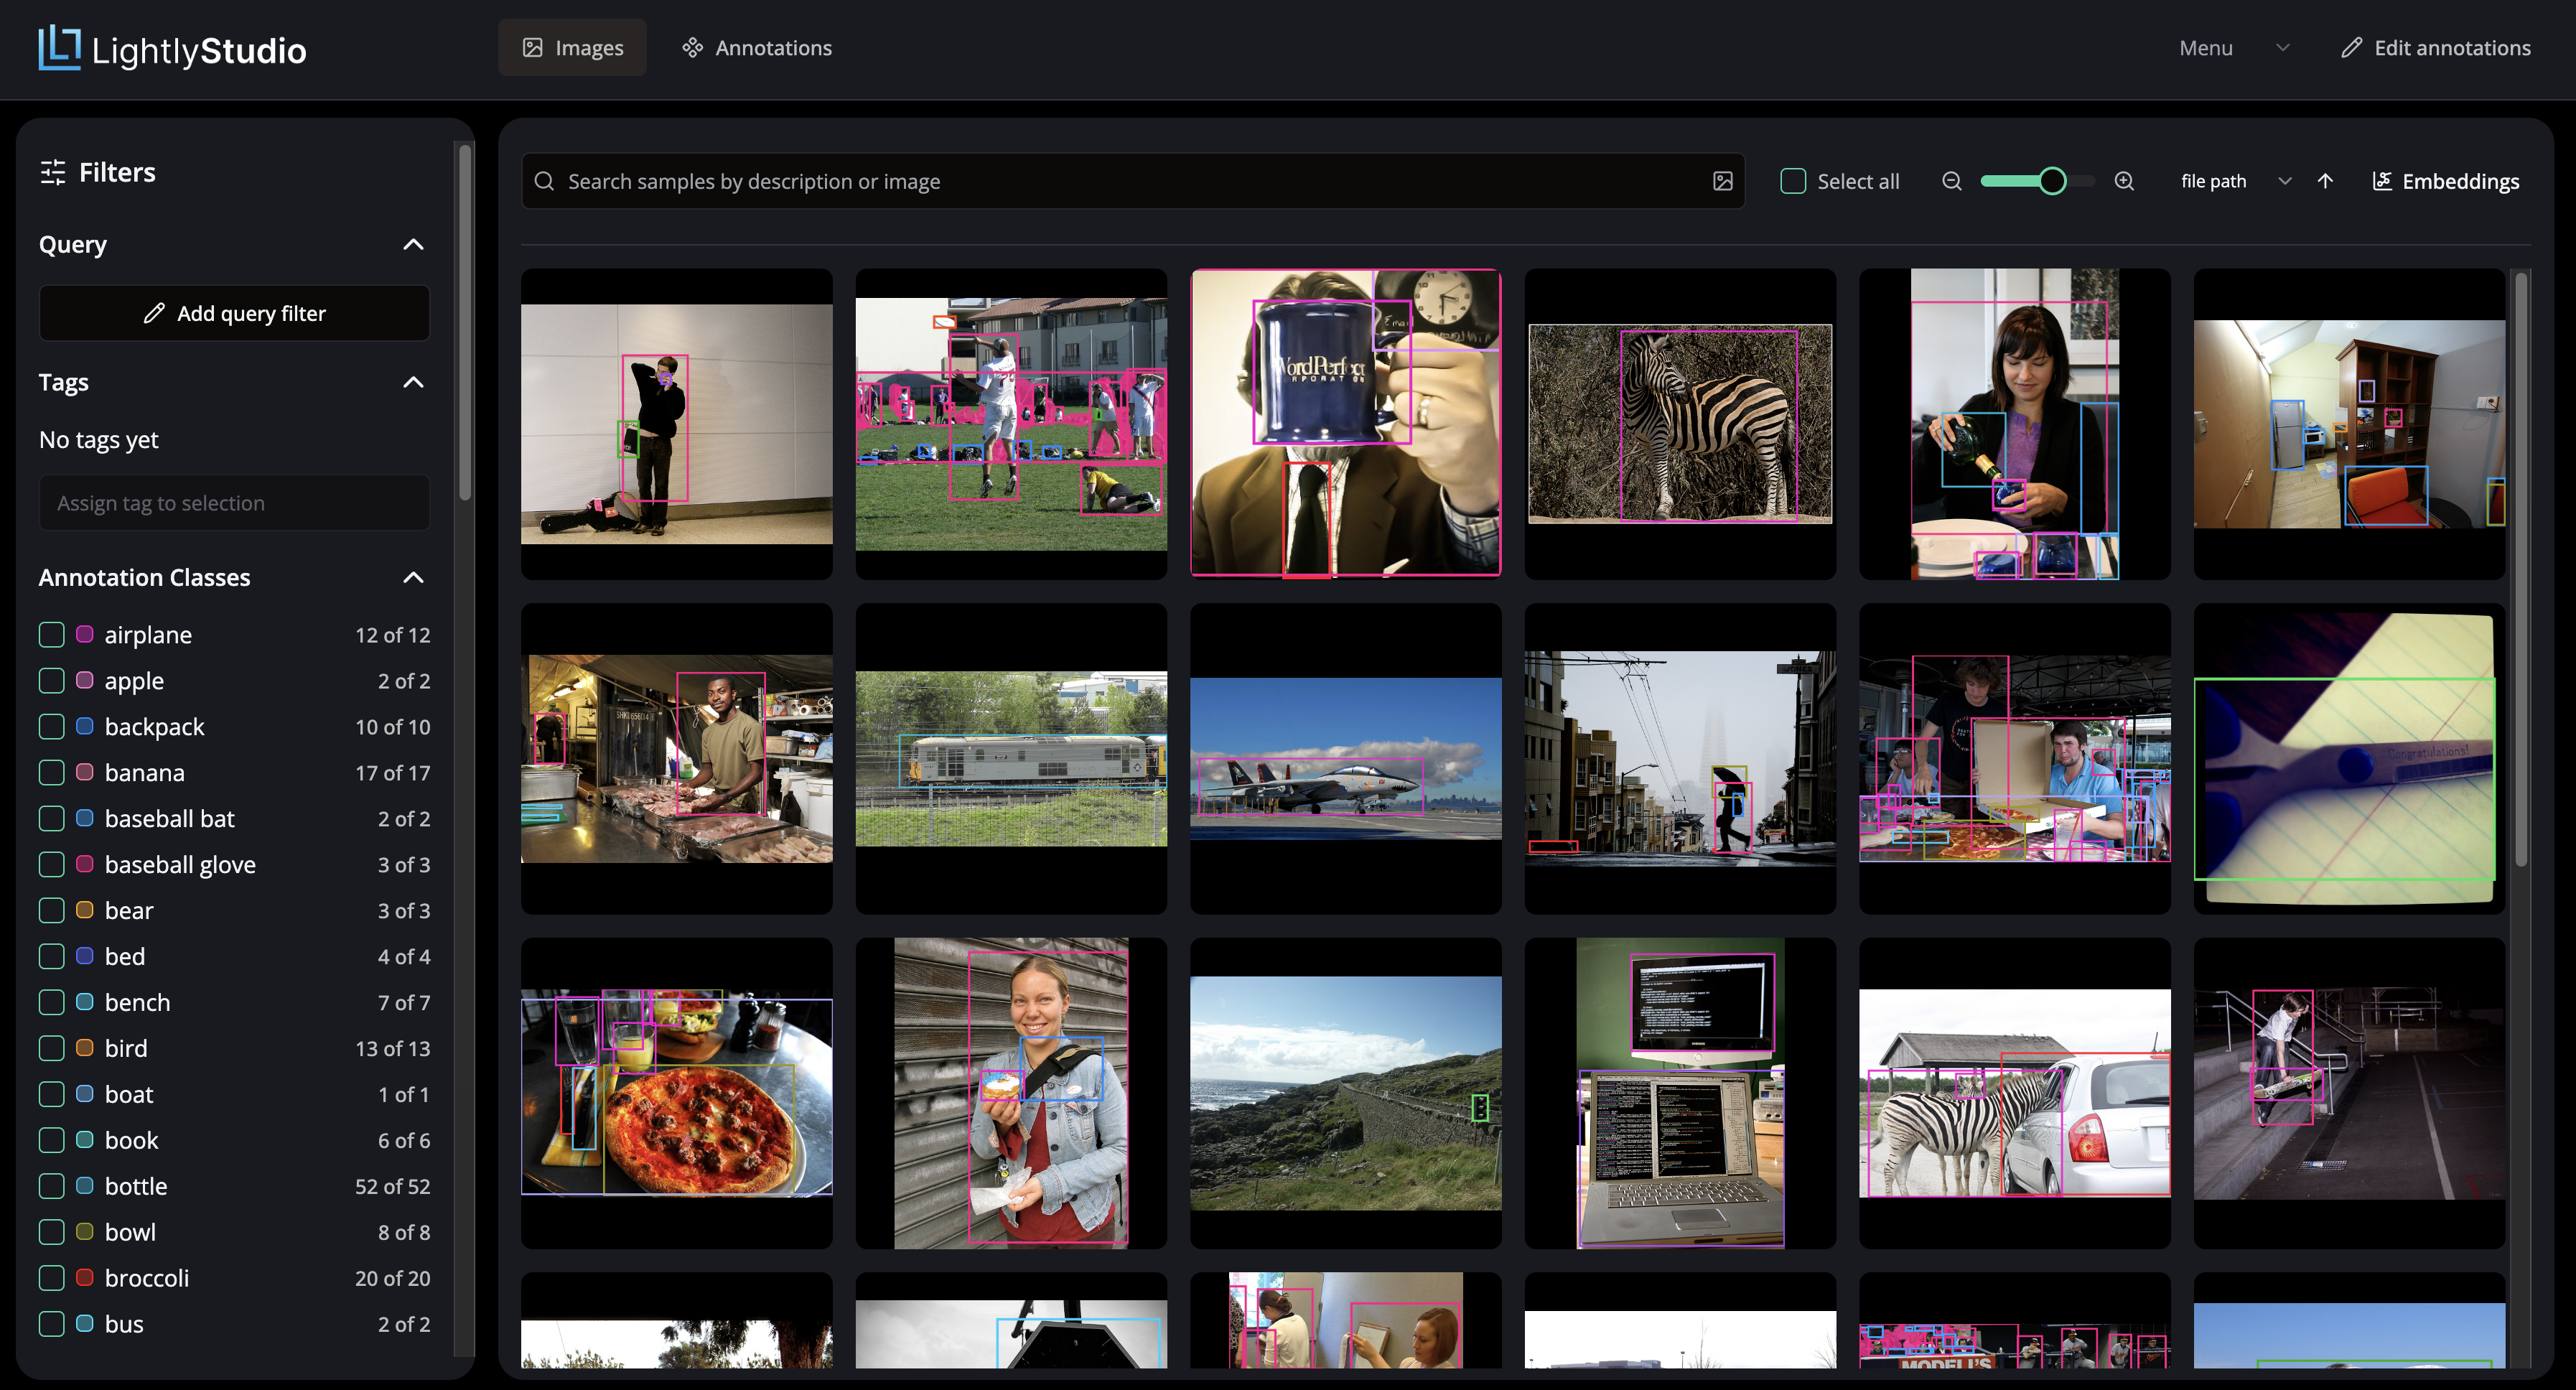This screenshot has width=2576, height=1390.
Task: Open the scissors on notepad thumbnail
Action: tap(2349, 758)
